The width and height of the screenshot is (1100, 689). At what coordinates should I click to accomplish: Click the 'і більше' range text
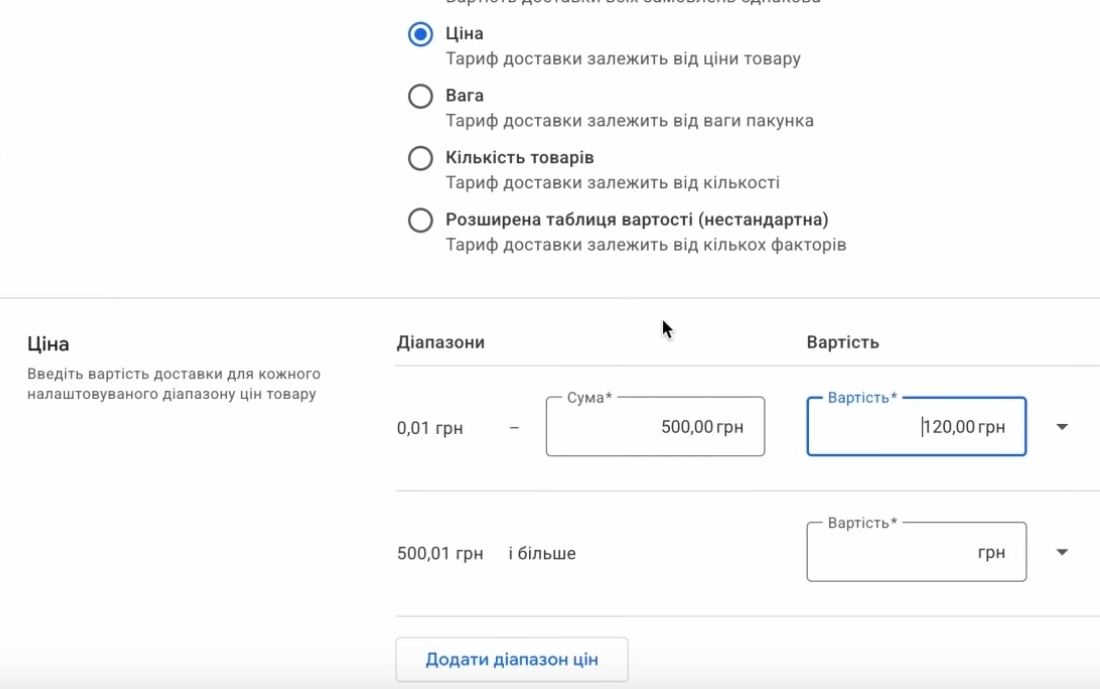(542, 553)
